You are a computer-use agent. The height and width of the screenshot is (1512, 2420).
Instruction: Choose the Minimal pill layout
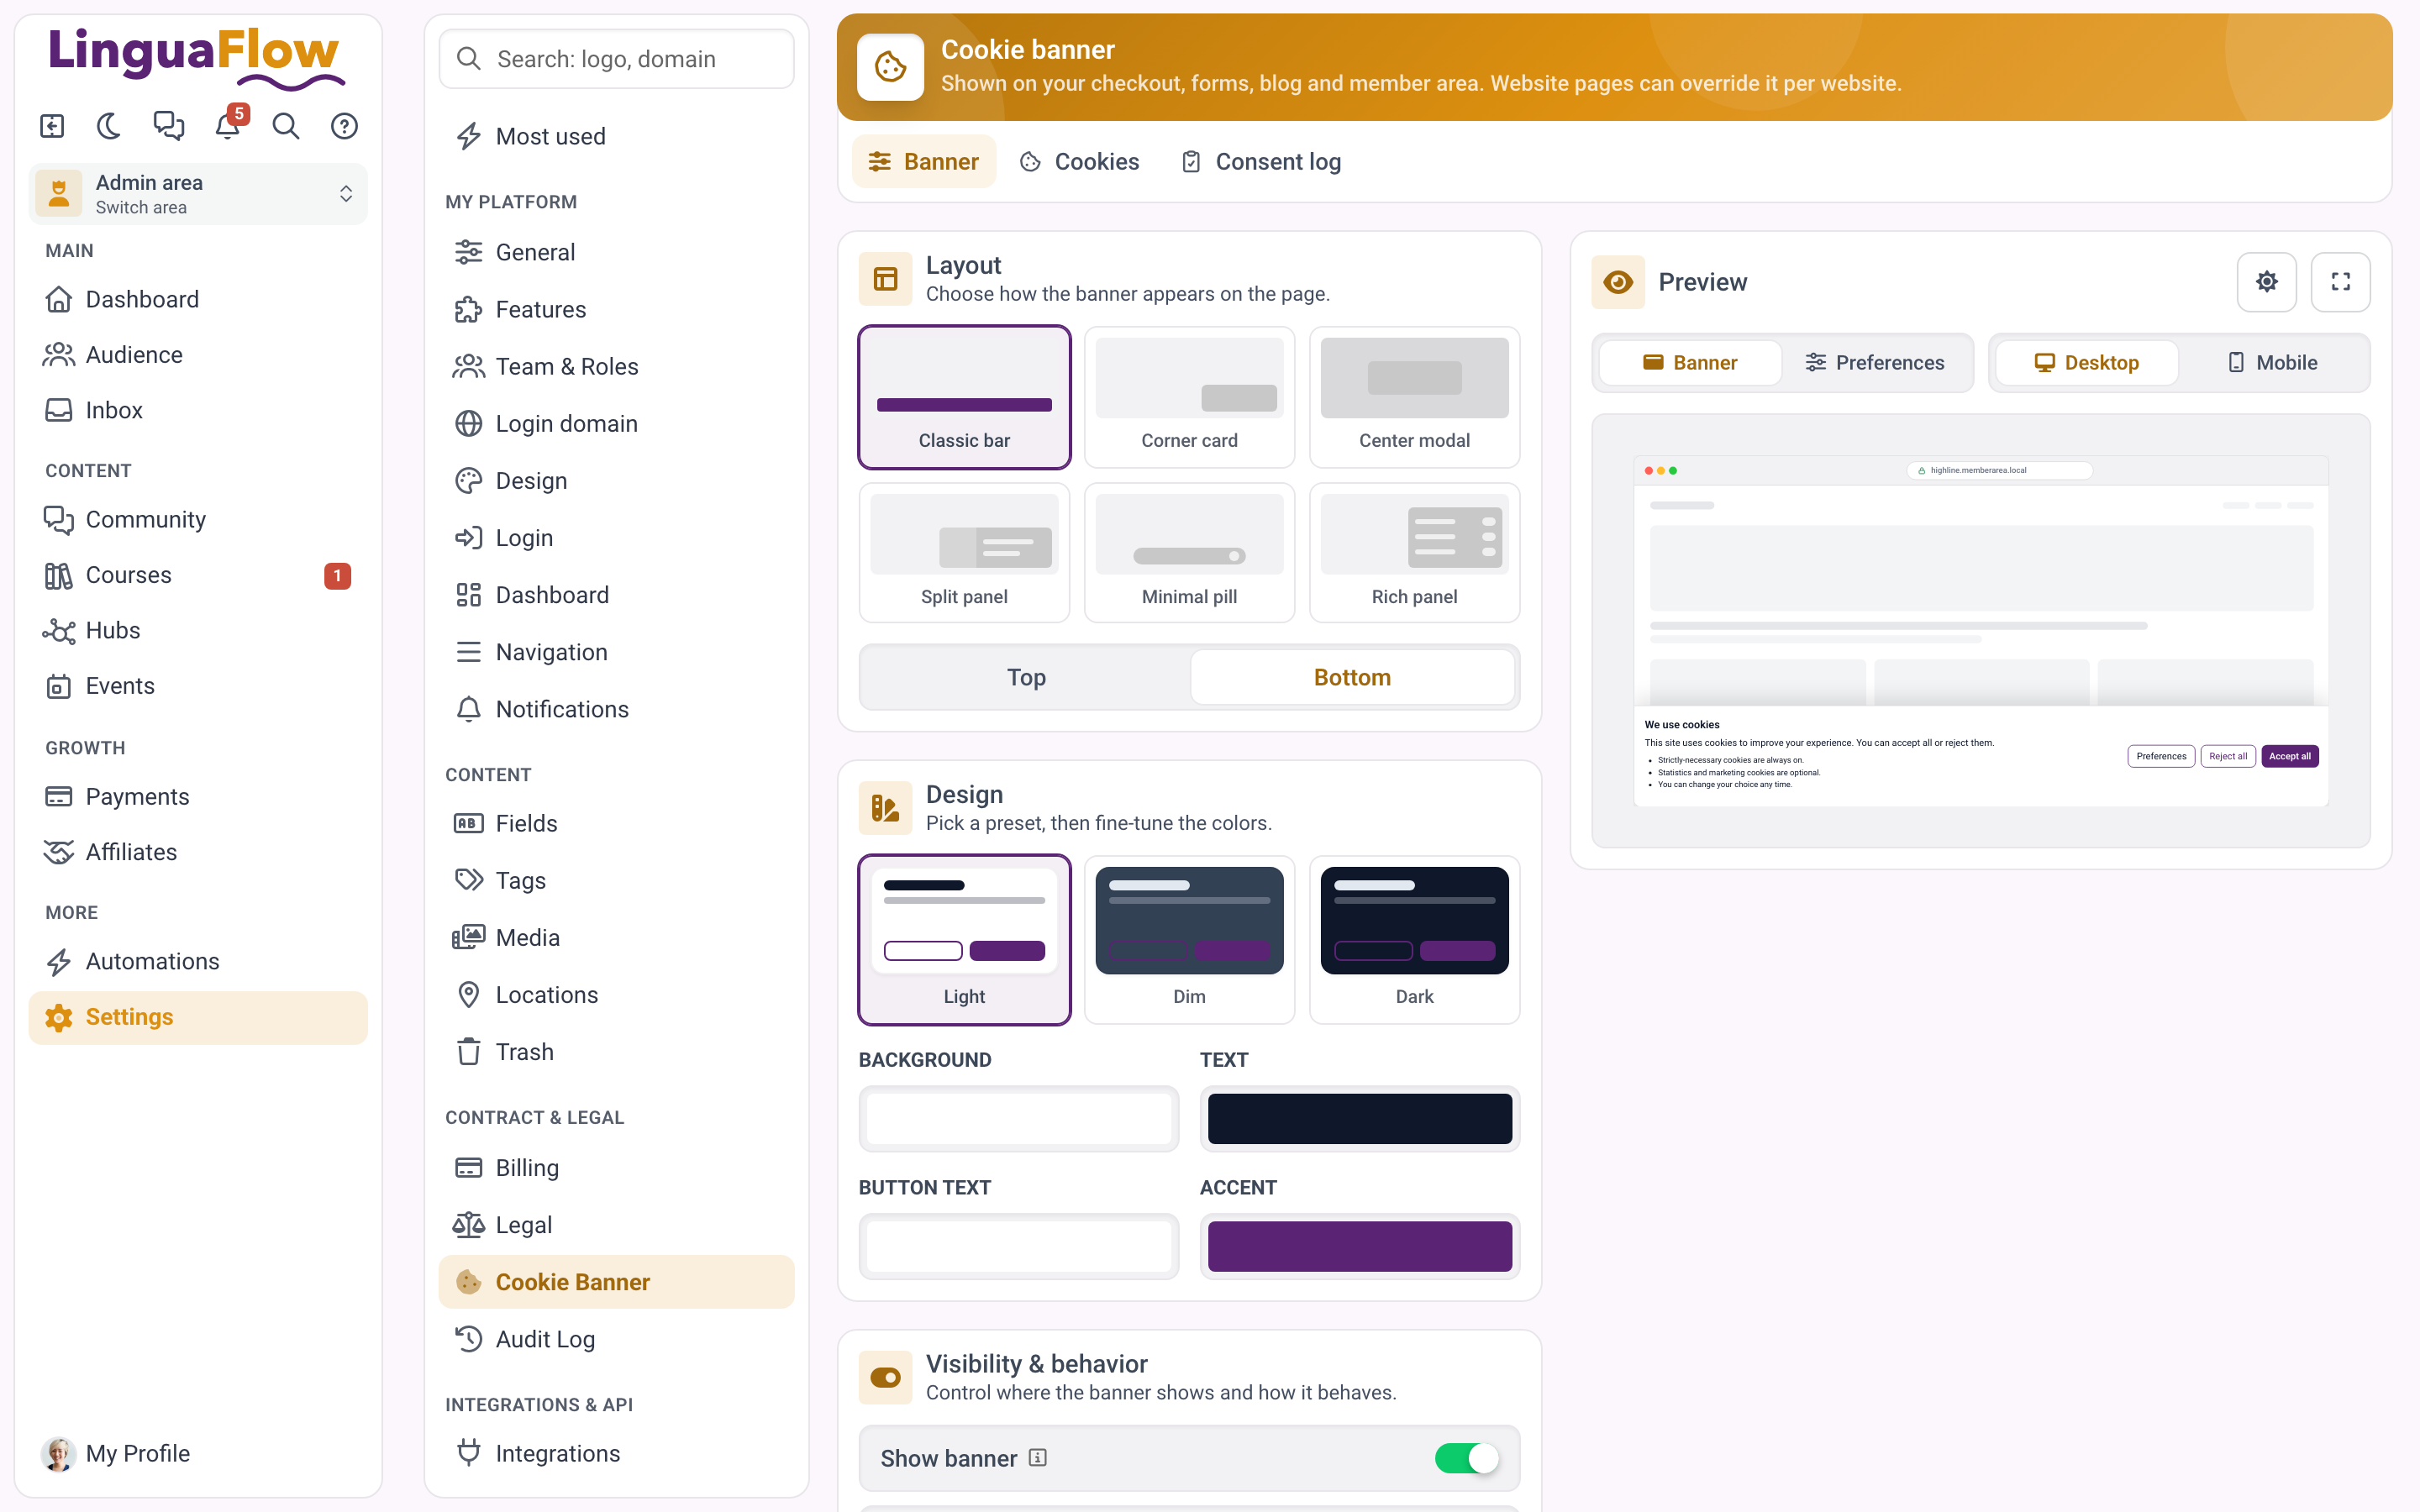tap(1189, 553)
